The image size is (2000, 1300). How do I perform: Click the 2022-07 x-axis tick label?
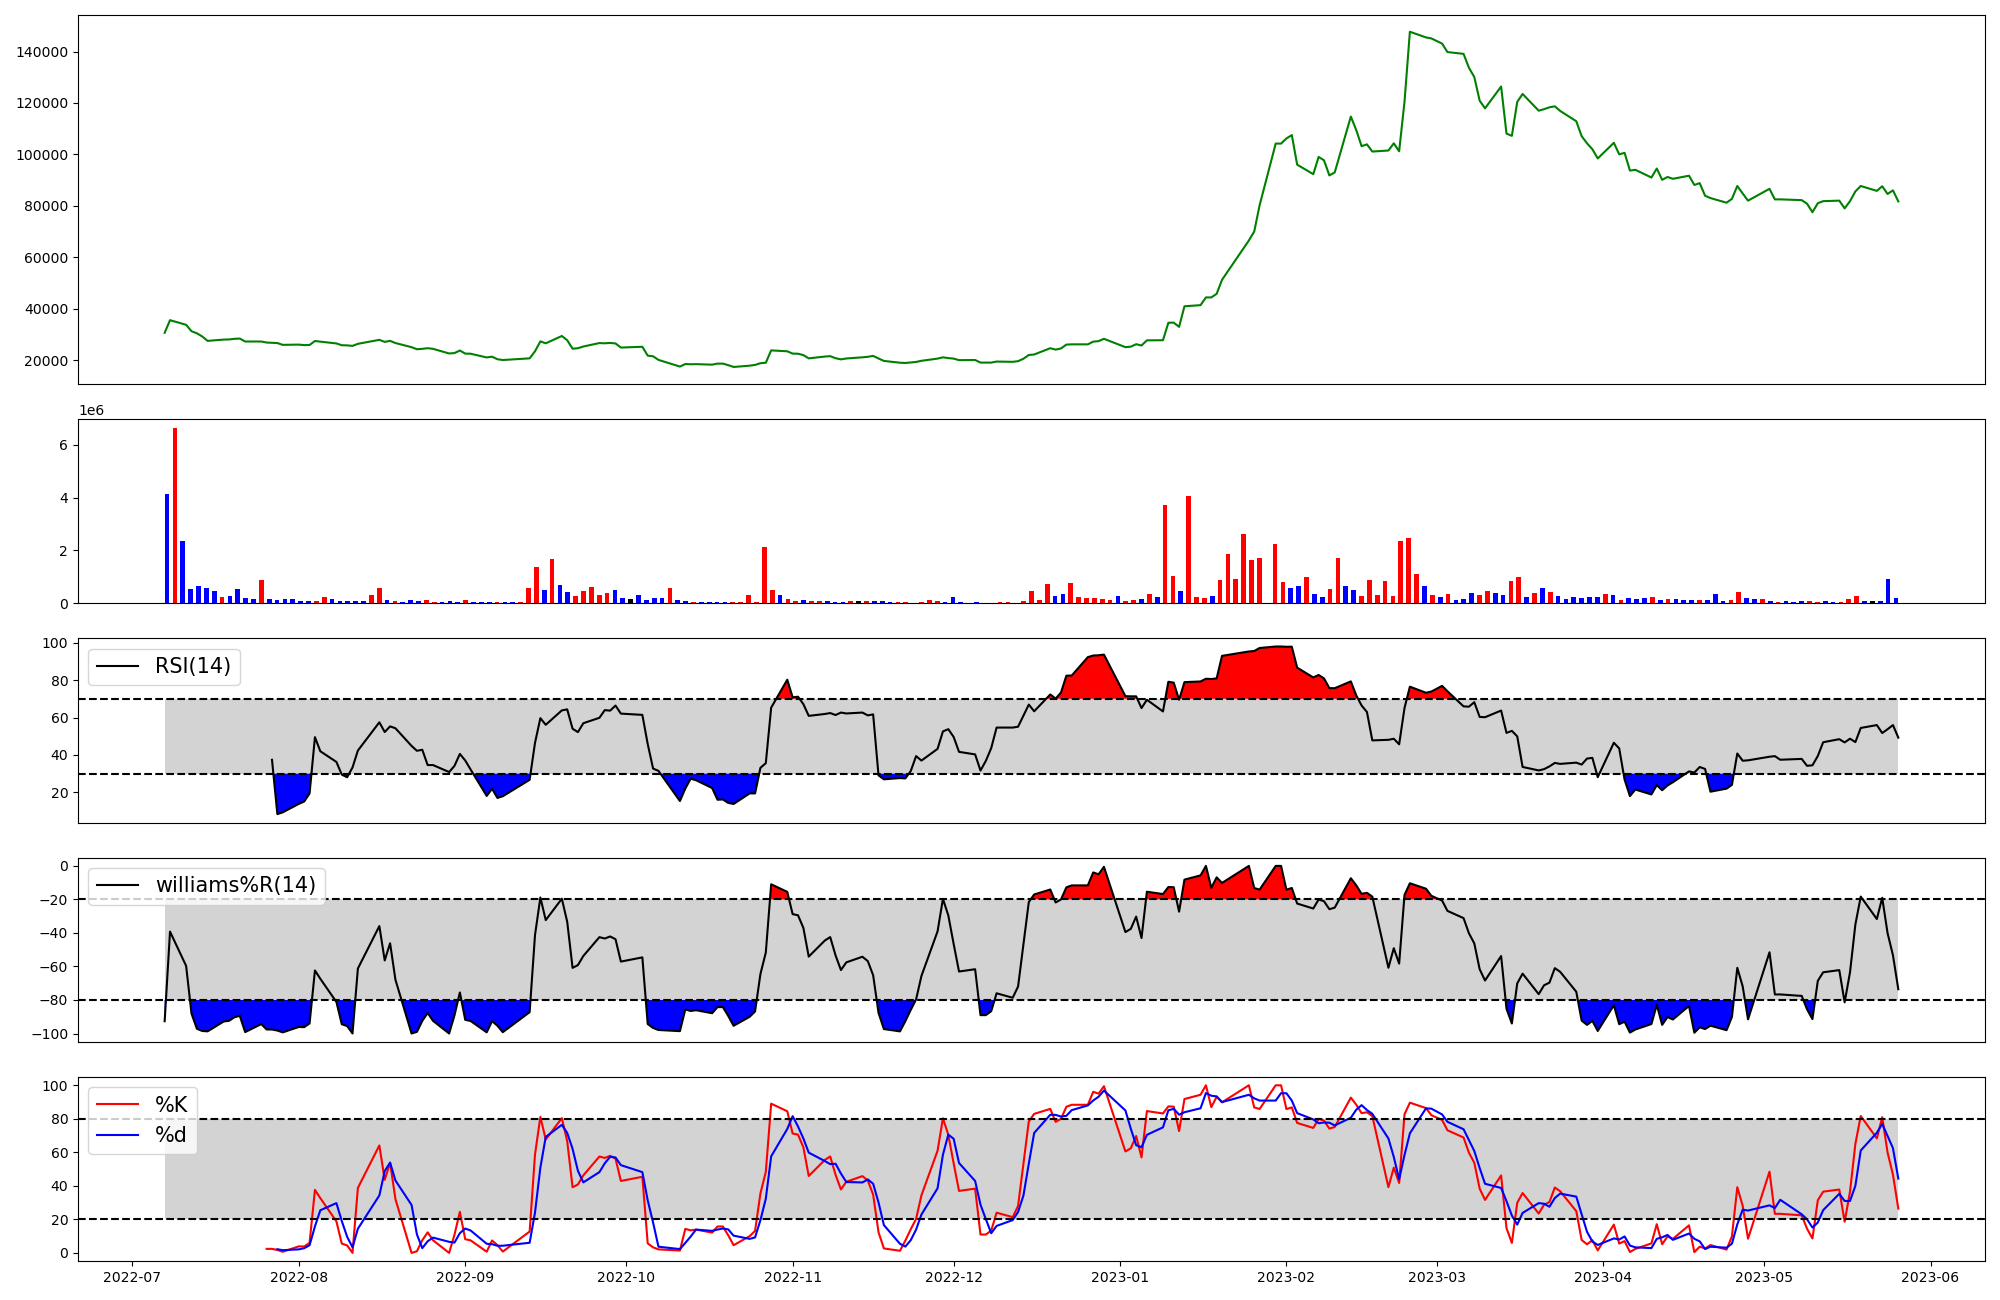132,1277
